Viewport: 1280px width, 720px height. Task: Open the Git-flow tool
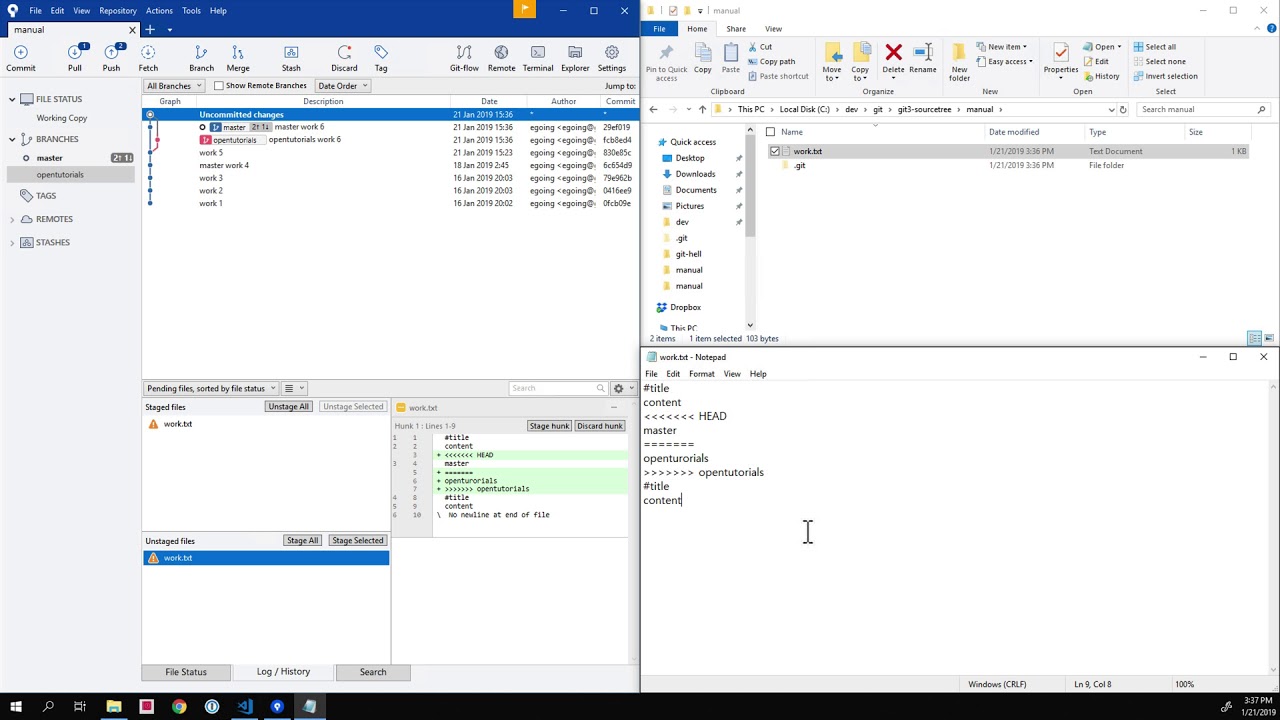[x=464, y=58]
